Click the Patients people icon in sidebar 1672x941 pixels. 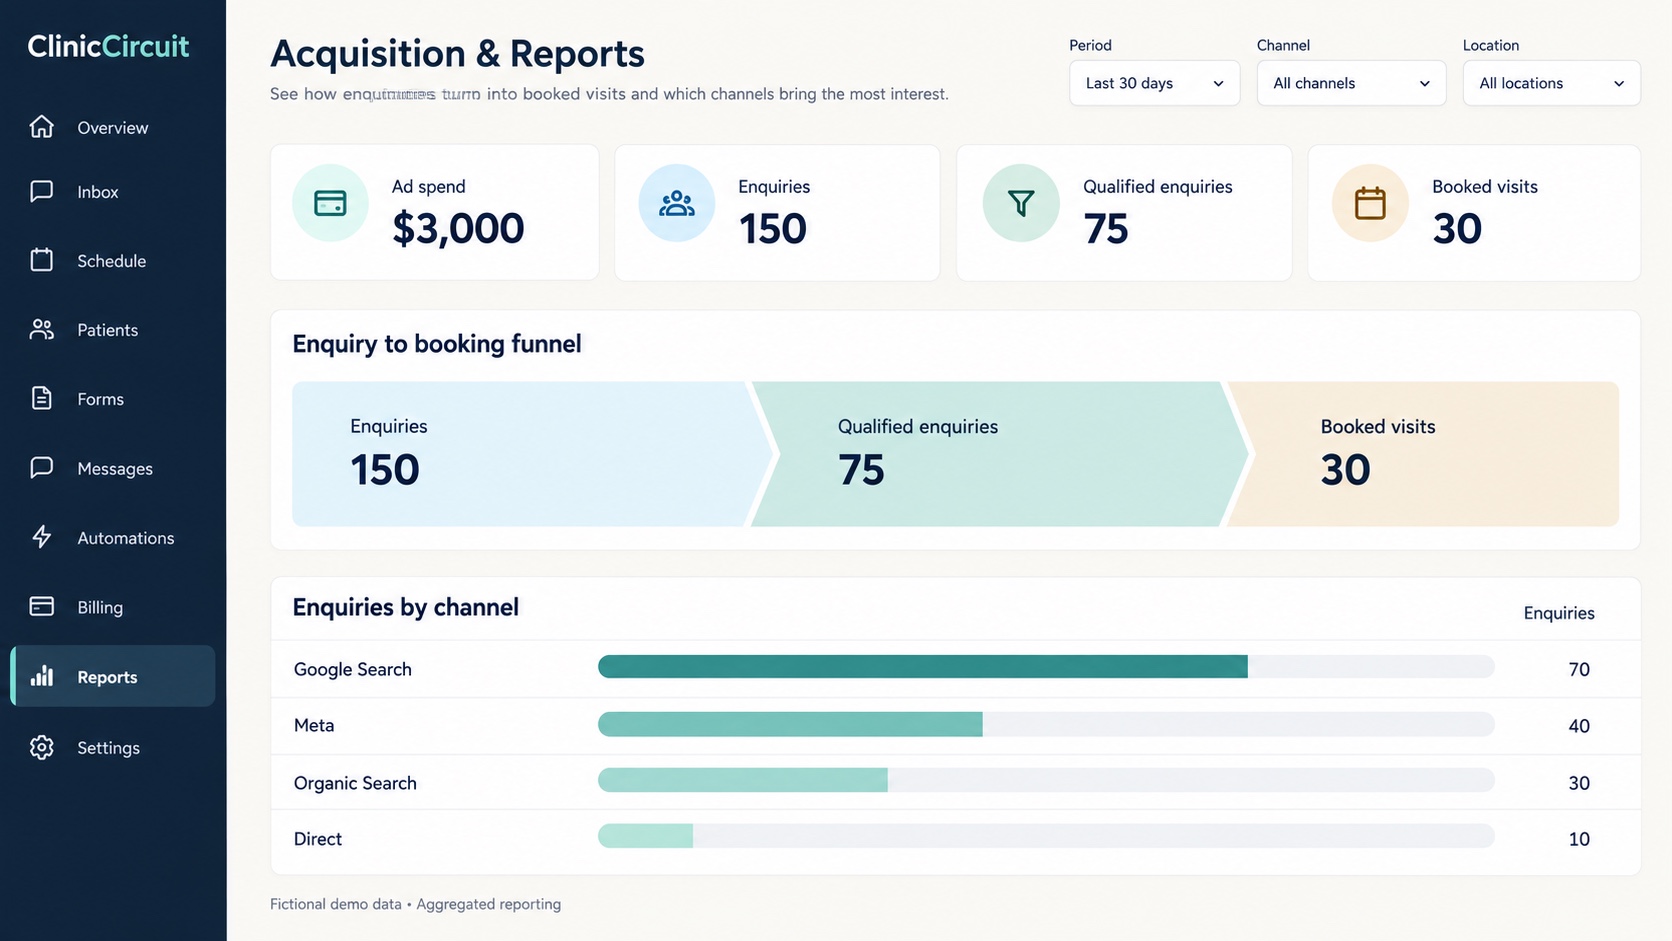click(x=41, y=329)
